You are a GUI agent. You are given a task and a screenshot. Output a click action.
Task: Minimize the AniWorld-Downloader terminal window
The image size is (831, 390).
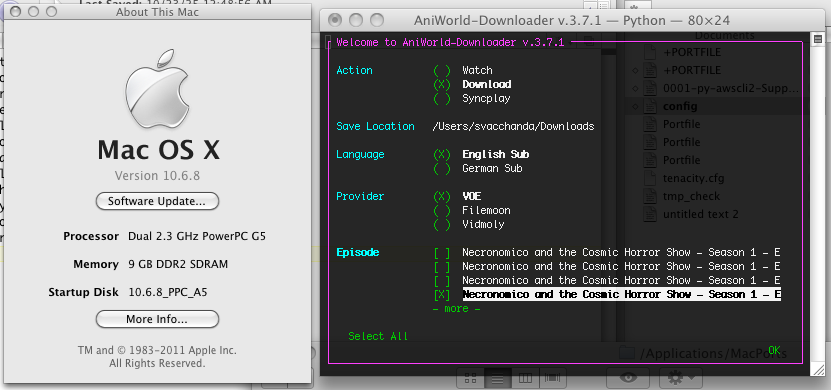[x=356, y=21]
